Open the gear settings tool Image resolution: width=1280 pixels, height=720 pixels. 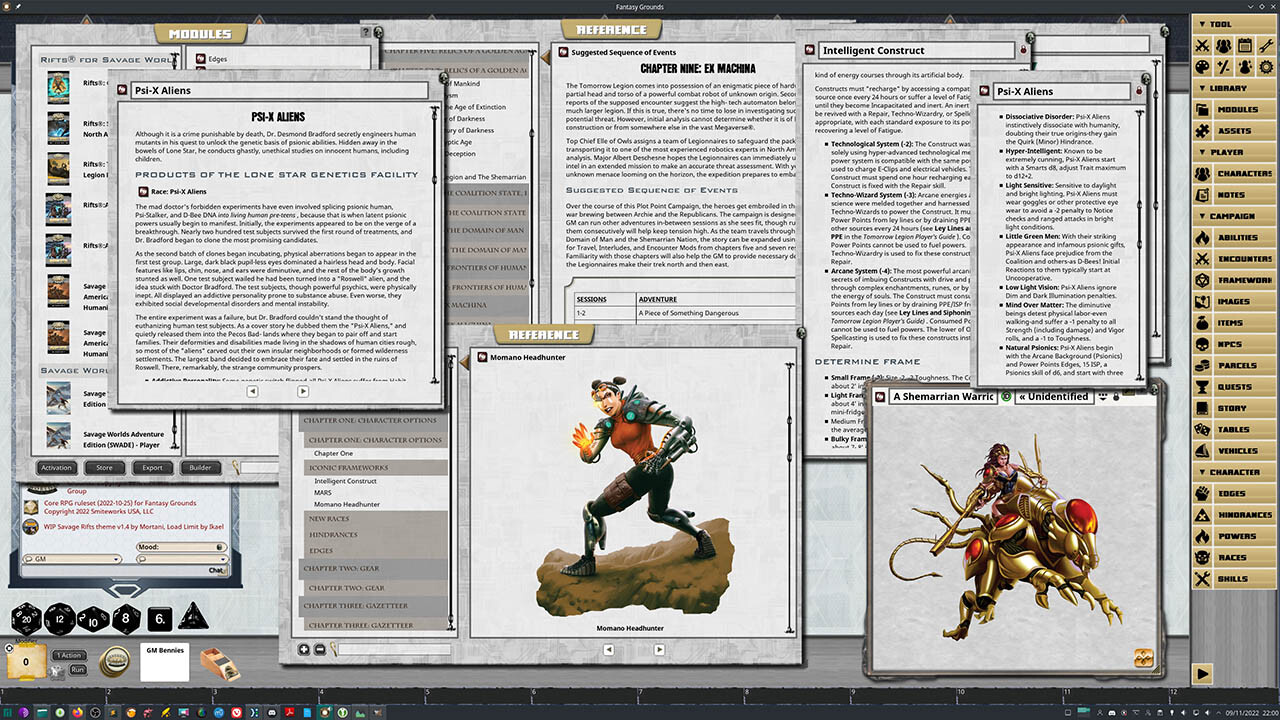coord(1266,66)
